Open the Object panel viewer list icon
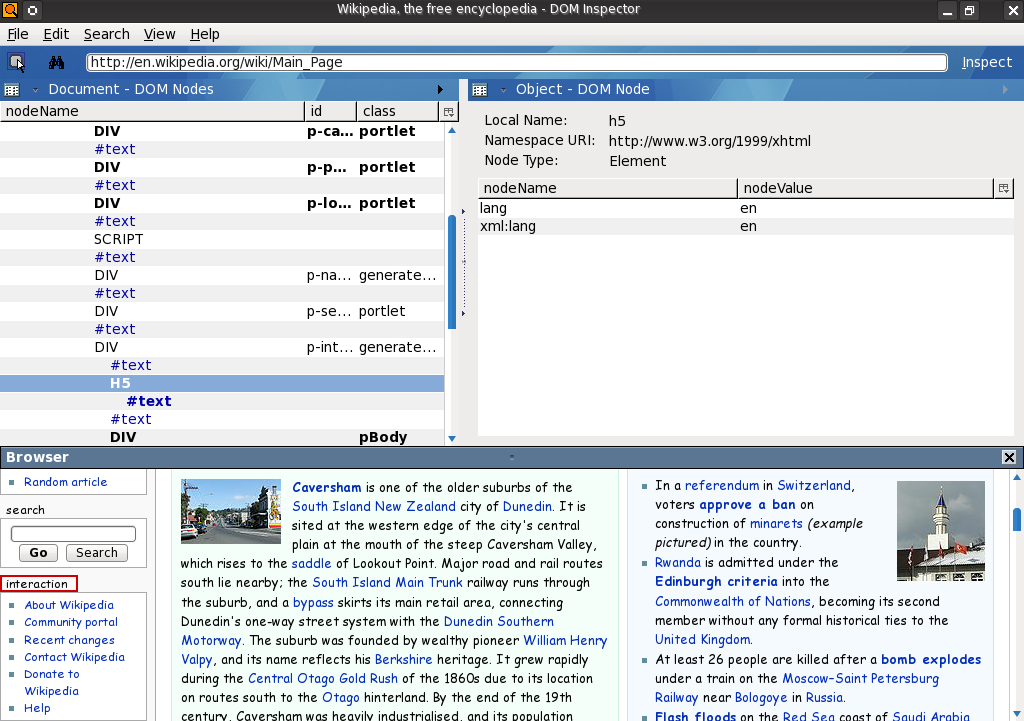The width and height of the screenshot is (1024, 721). point(479,89)
